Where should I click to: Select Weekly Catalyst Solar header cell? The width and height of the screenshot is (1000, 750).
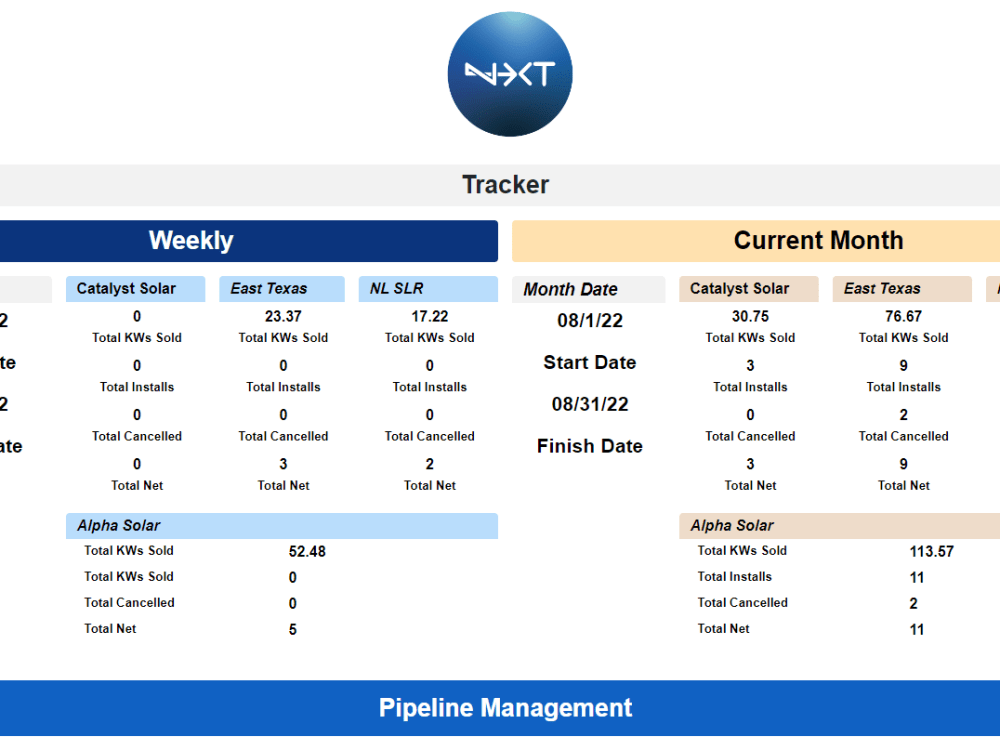(x=135, y=289)
